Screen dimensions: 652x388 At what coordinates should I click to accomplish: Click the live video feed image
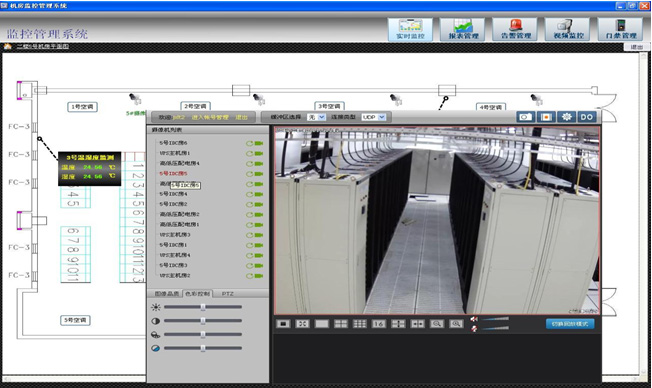437,220
